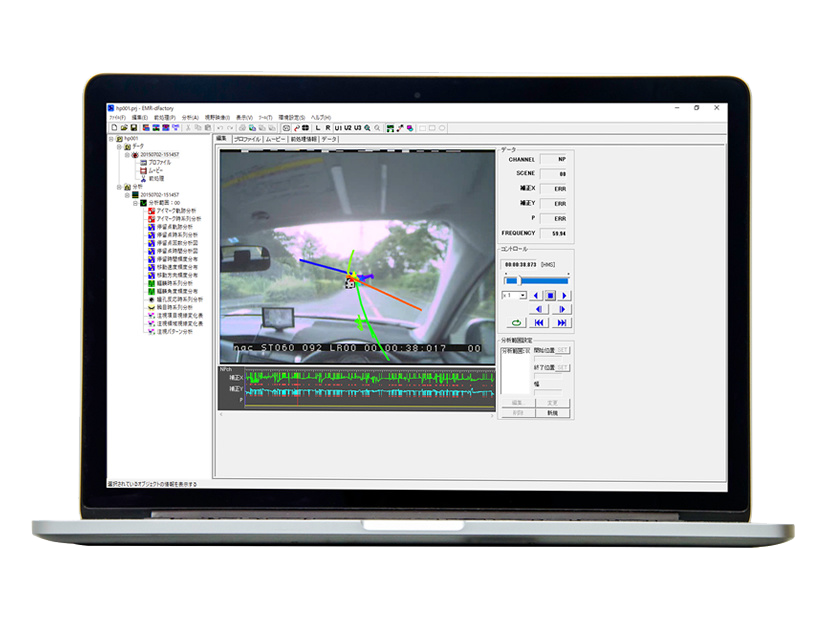
Task: Open the playback speed x1 dropdown
Action: click(x=522, y=296)
